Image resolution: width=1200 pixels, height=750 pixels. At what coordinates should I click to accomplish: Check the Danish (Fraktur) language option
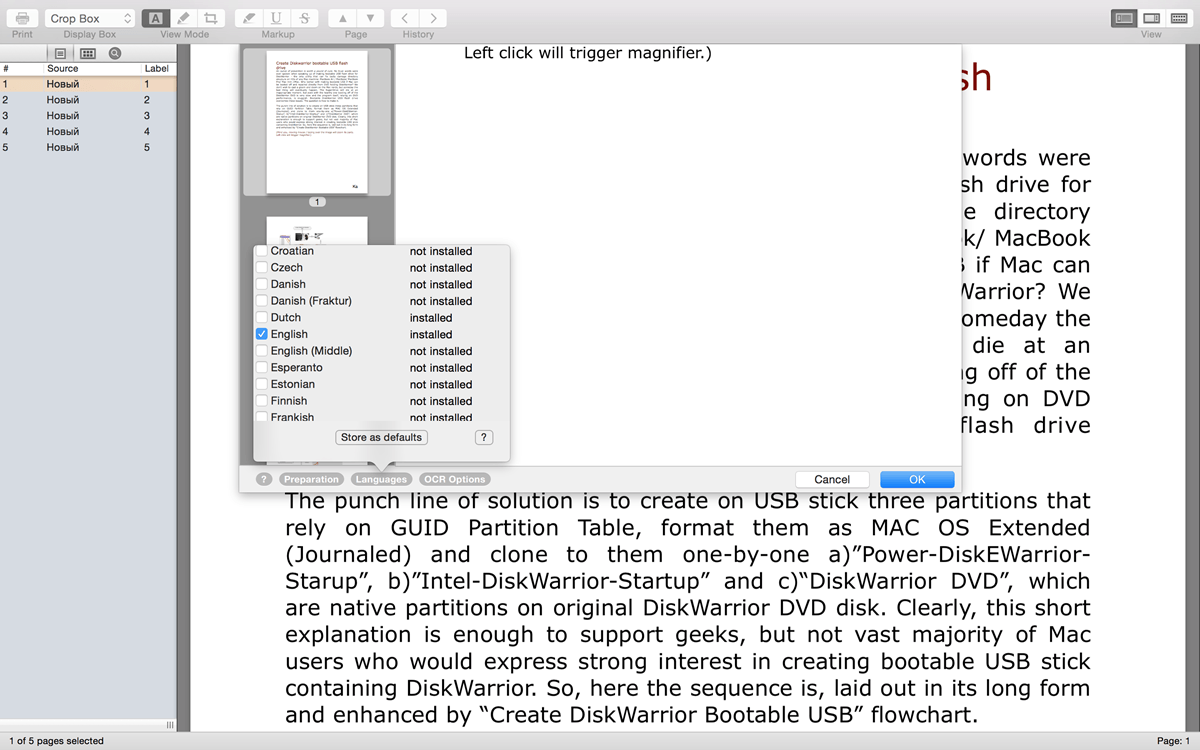[x=261, y=300]
